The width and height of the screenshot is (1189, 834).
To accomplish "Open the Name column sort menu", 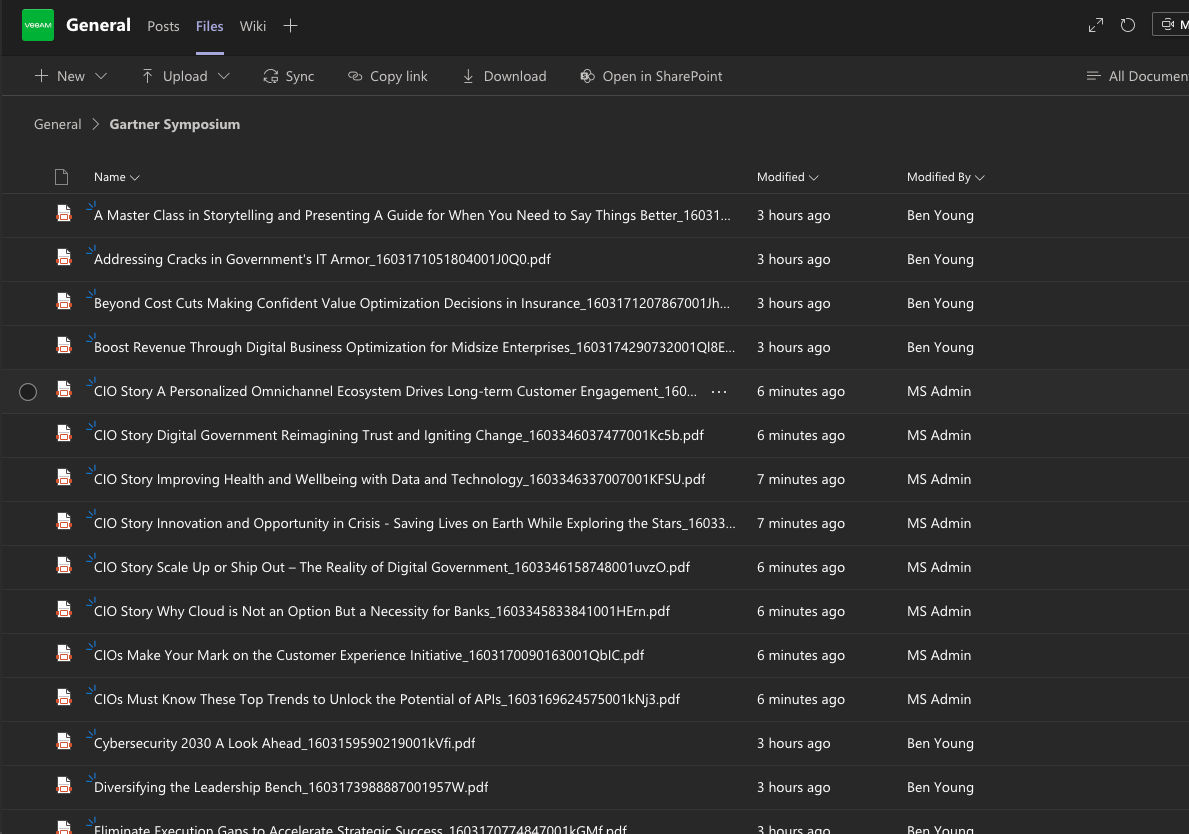I will coord(117,177).
